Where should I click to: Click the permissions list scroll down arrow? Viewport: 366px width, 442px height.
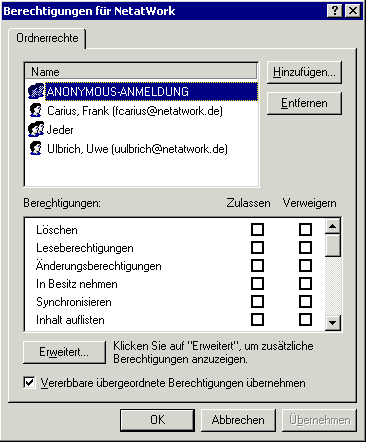click(x=333, y=323)
